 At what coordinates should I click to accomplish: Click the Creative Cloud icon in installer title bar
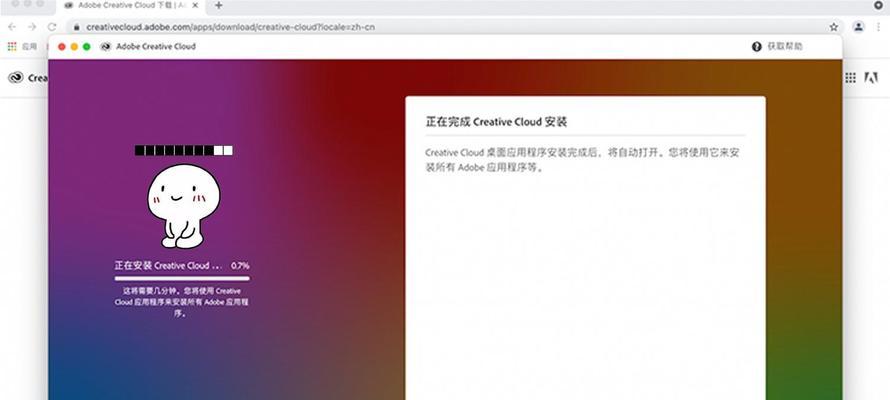105,47
